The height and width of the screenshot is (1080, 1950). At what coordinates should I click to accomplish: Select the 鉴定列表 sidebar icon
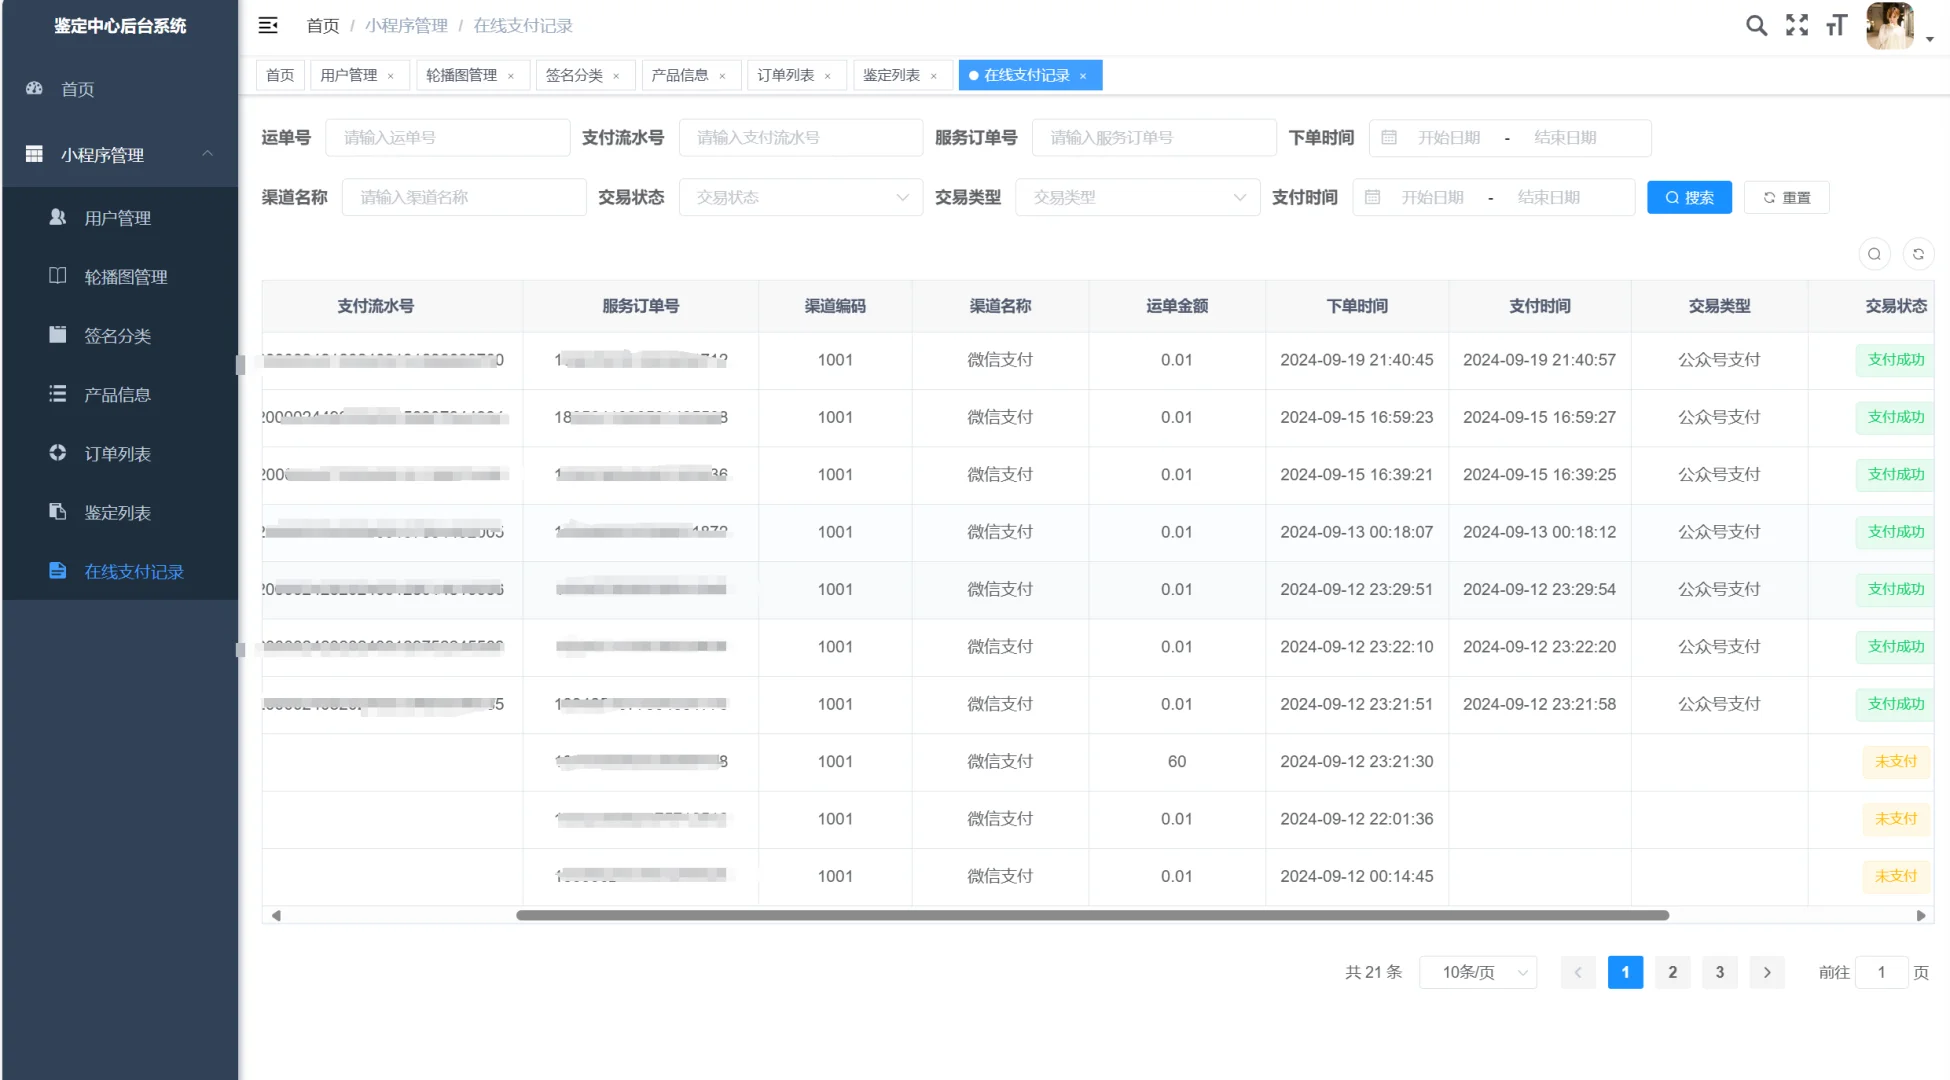click(x=58, y=512)
